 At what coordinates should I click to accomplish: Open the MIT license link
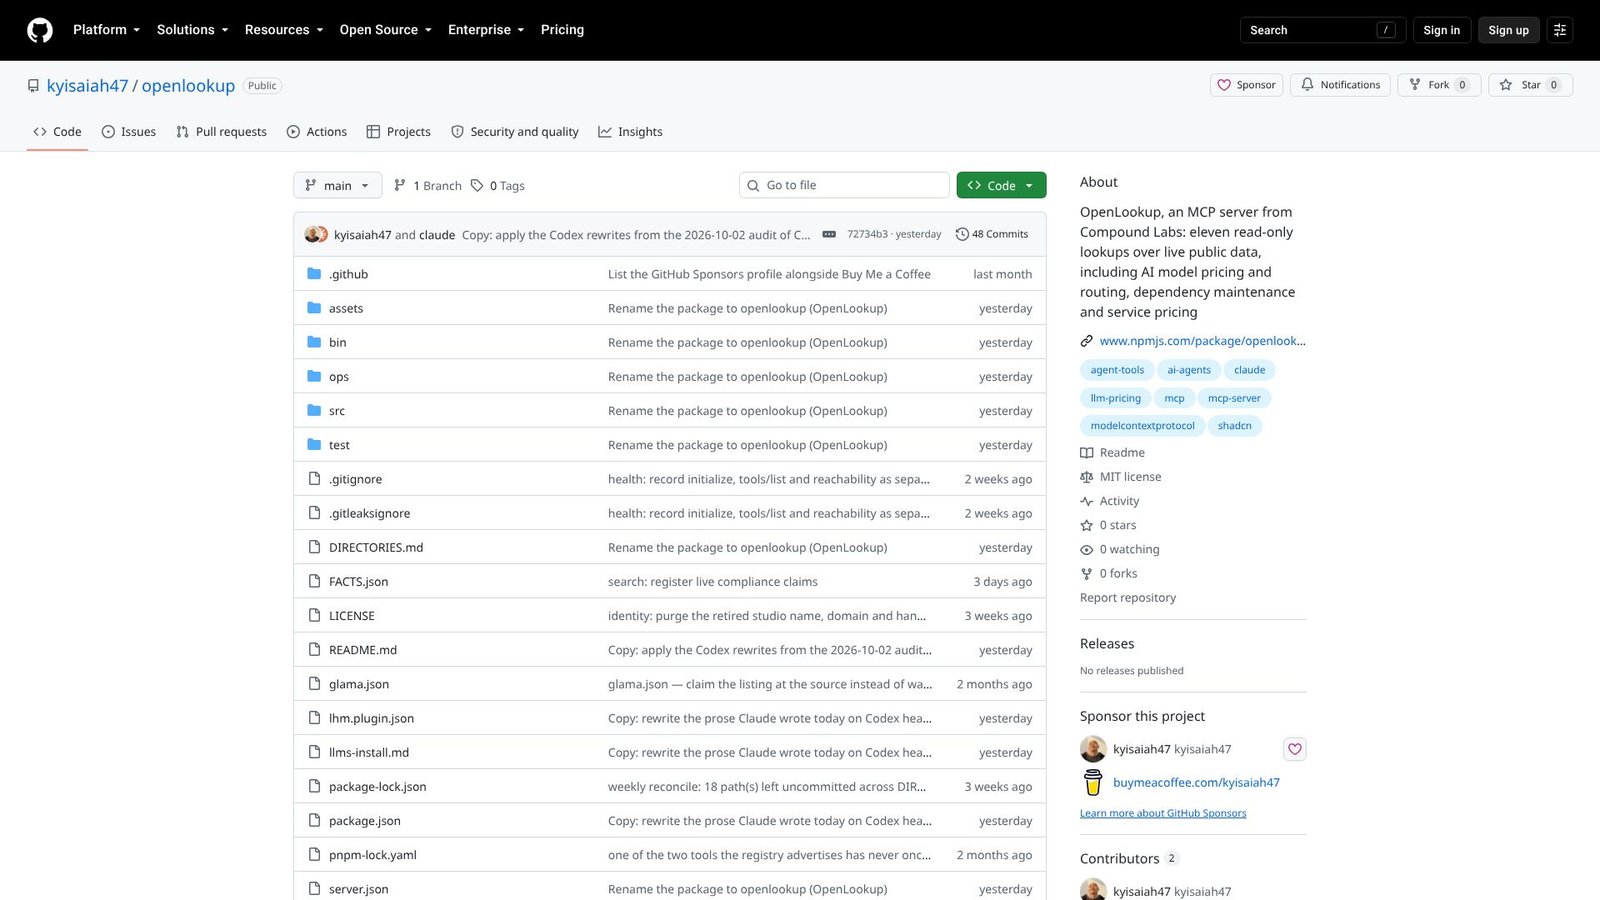pos(1120,477)
